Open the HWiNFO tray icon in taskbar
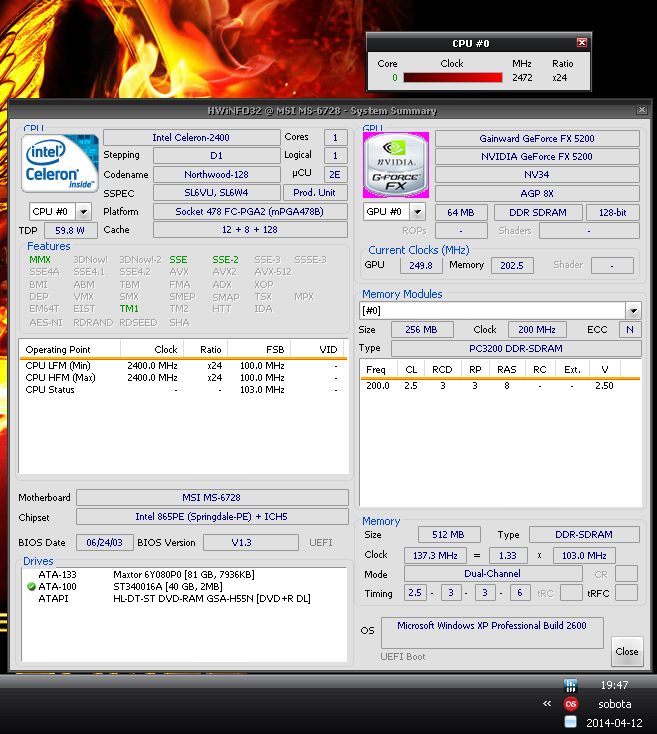This screenshot has width=657, height=734. pos(570,685)
